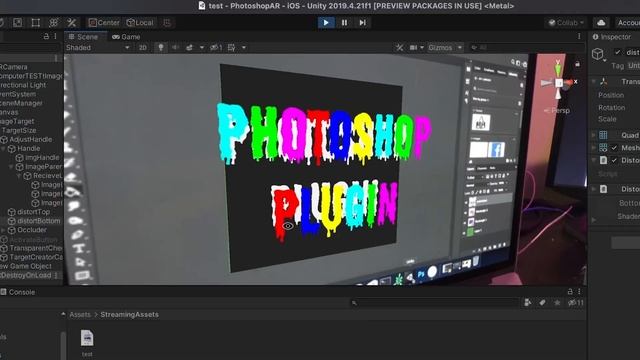Toggle scene grid visibility
The height and width of the screenshot is (360, 640).
tap(231, 48)
